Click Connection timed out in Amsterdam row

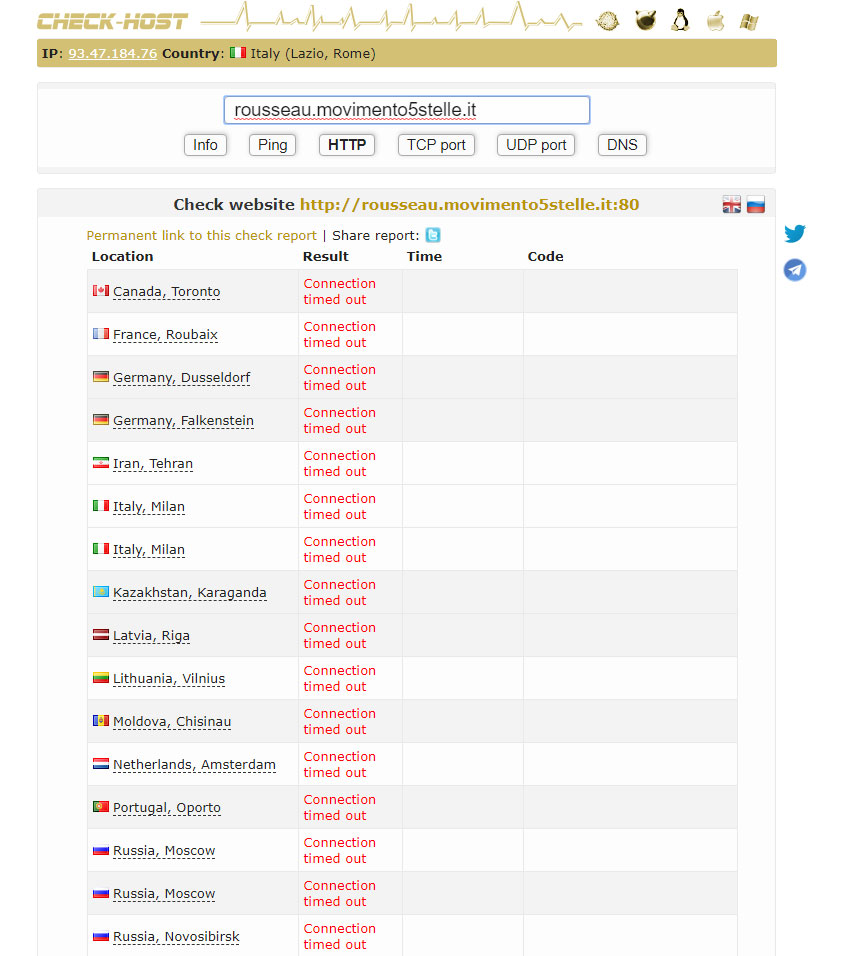(340, 765)
